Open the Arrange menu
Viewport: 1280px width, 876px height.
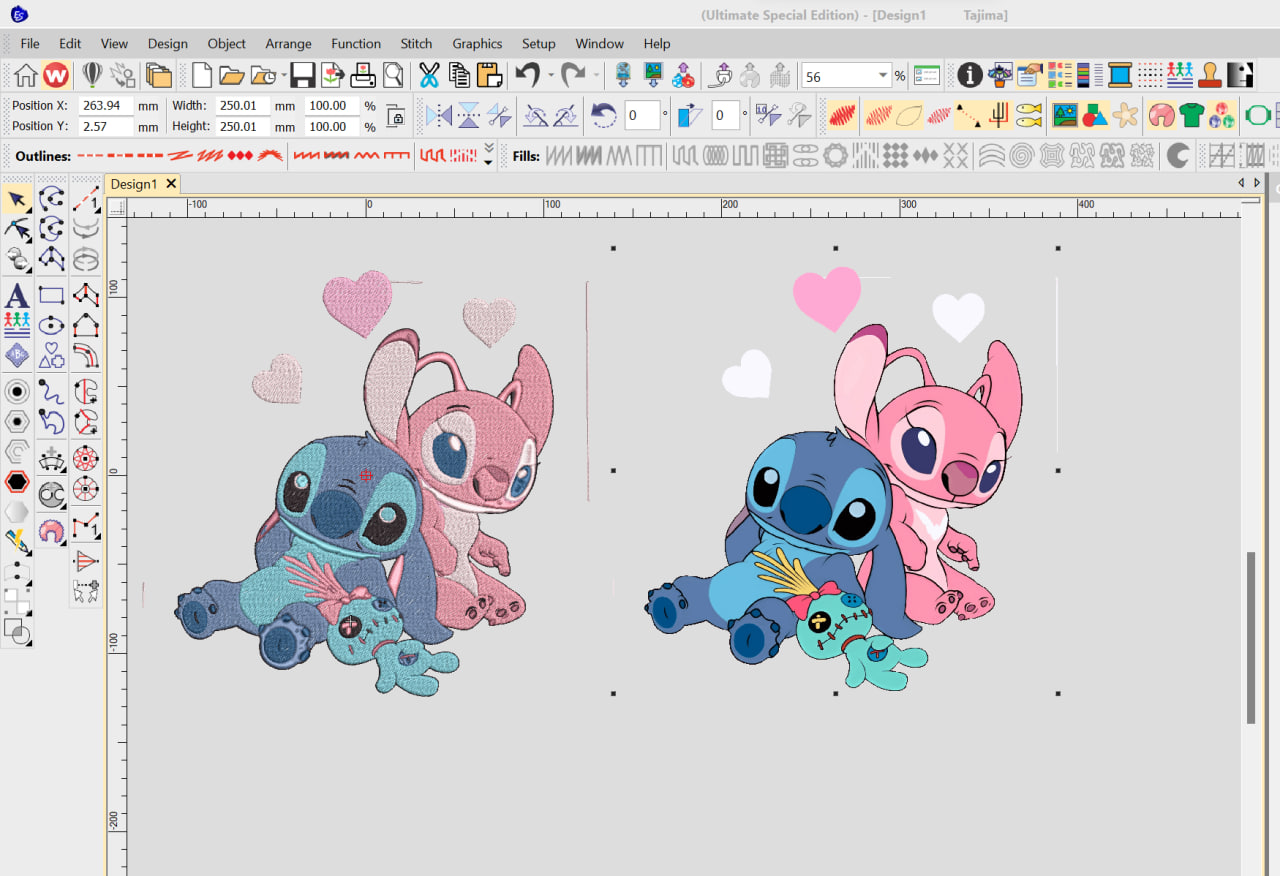tap(288, 43)
